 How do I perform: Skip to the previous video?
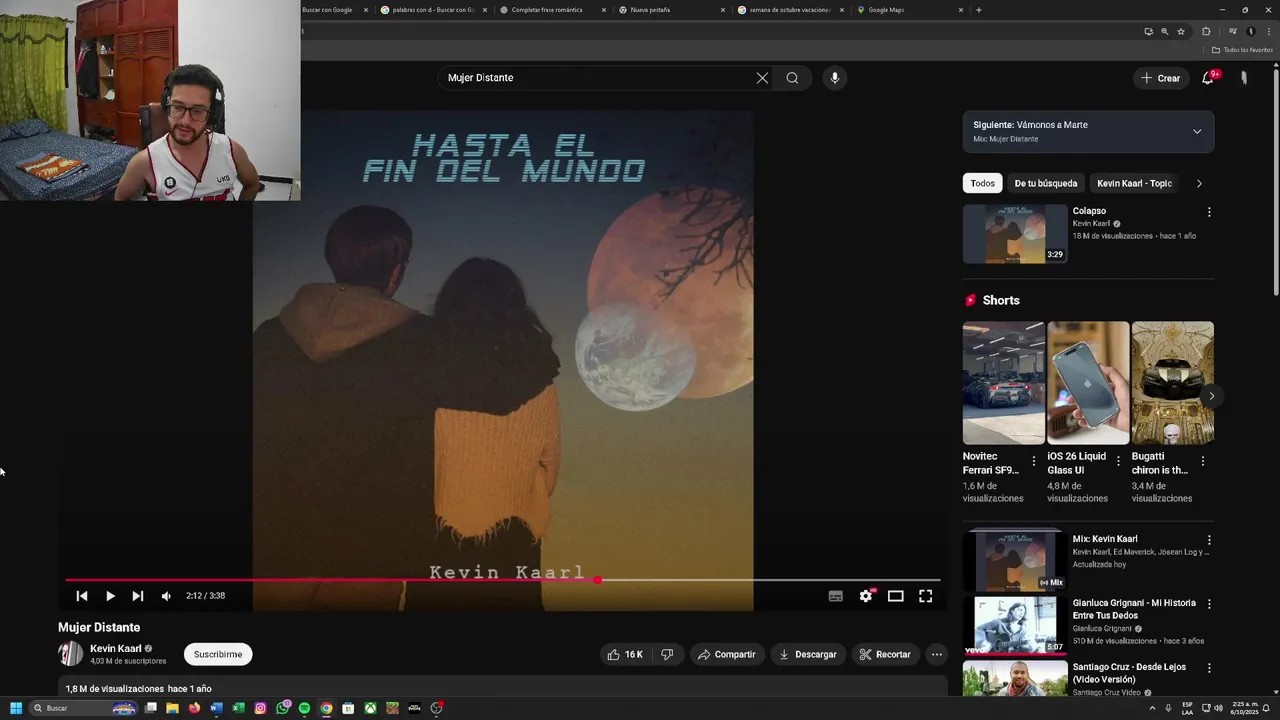pyautogui.click(x=82, y=596)
